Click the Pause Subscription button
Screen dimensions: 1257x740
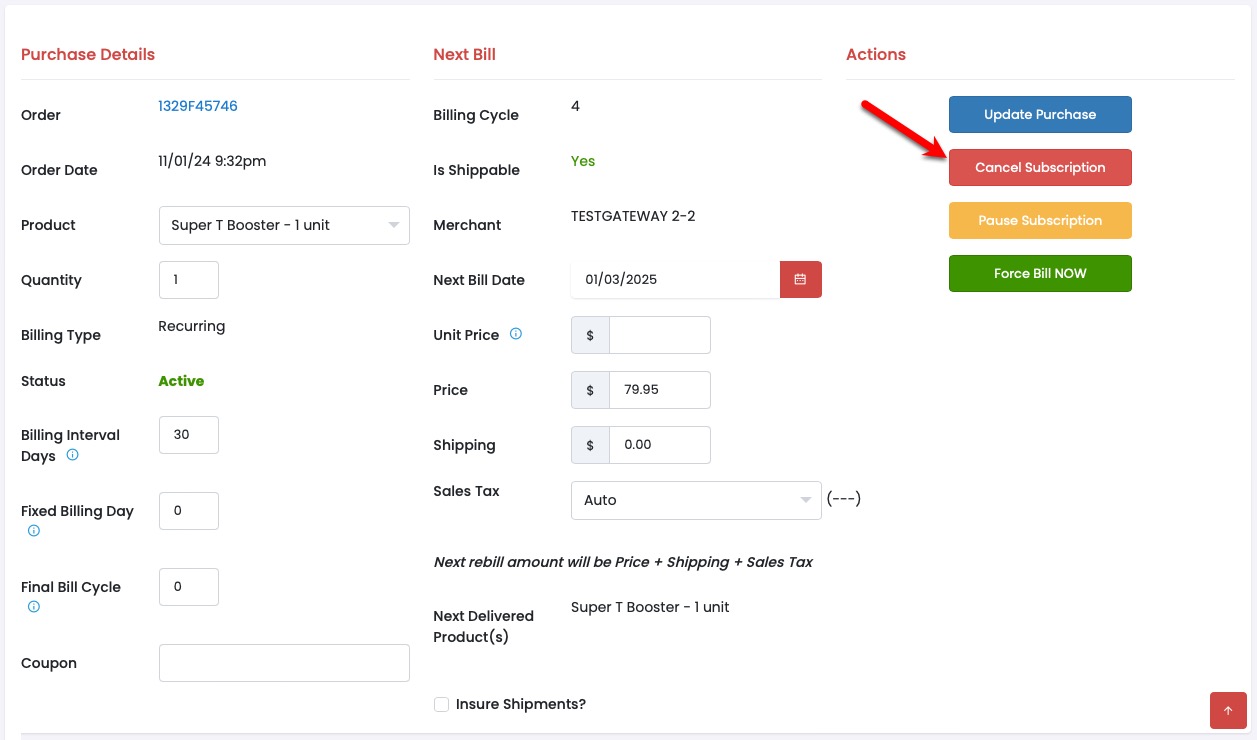coord(1040,221)
